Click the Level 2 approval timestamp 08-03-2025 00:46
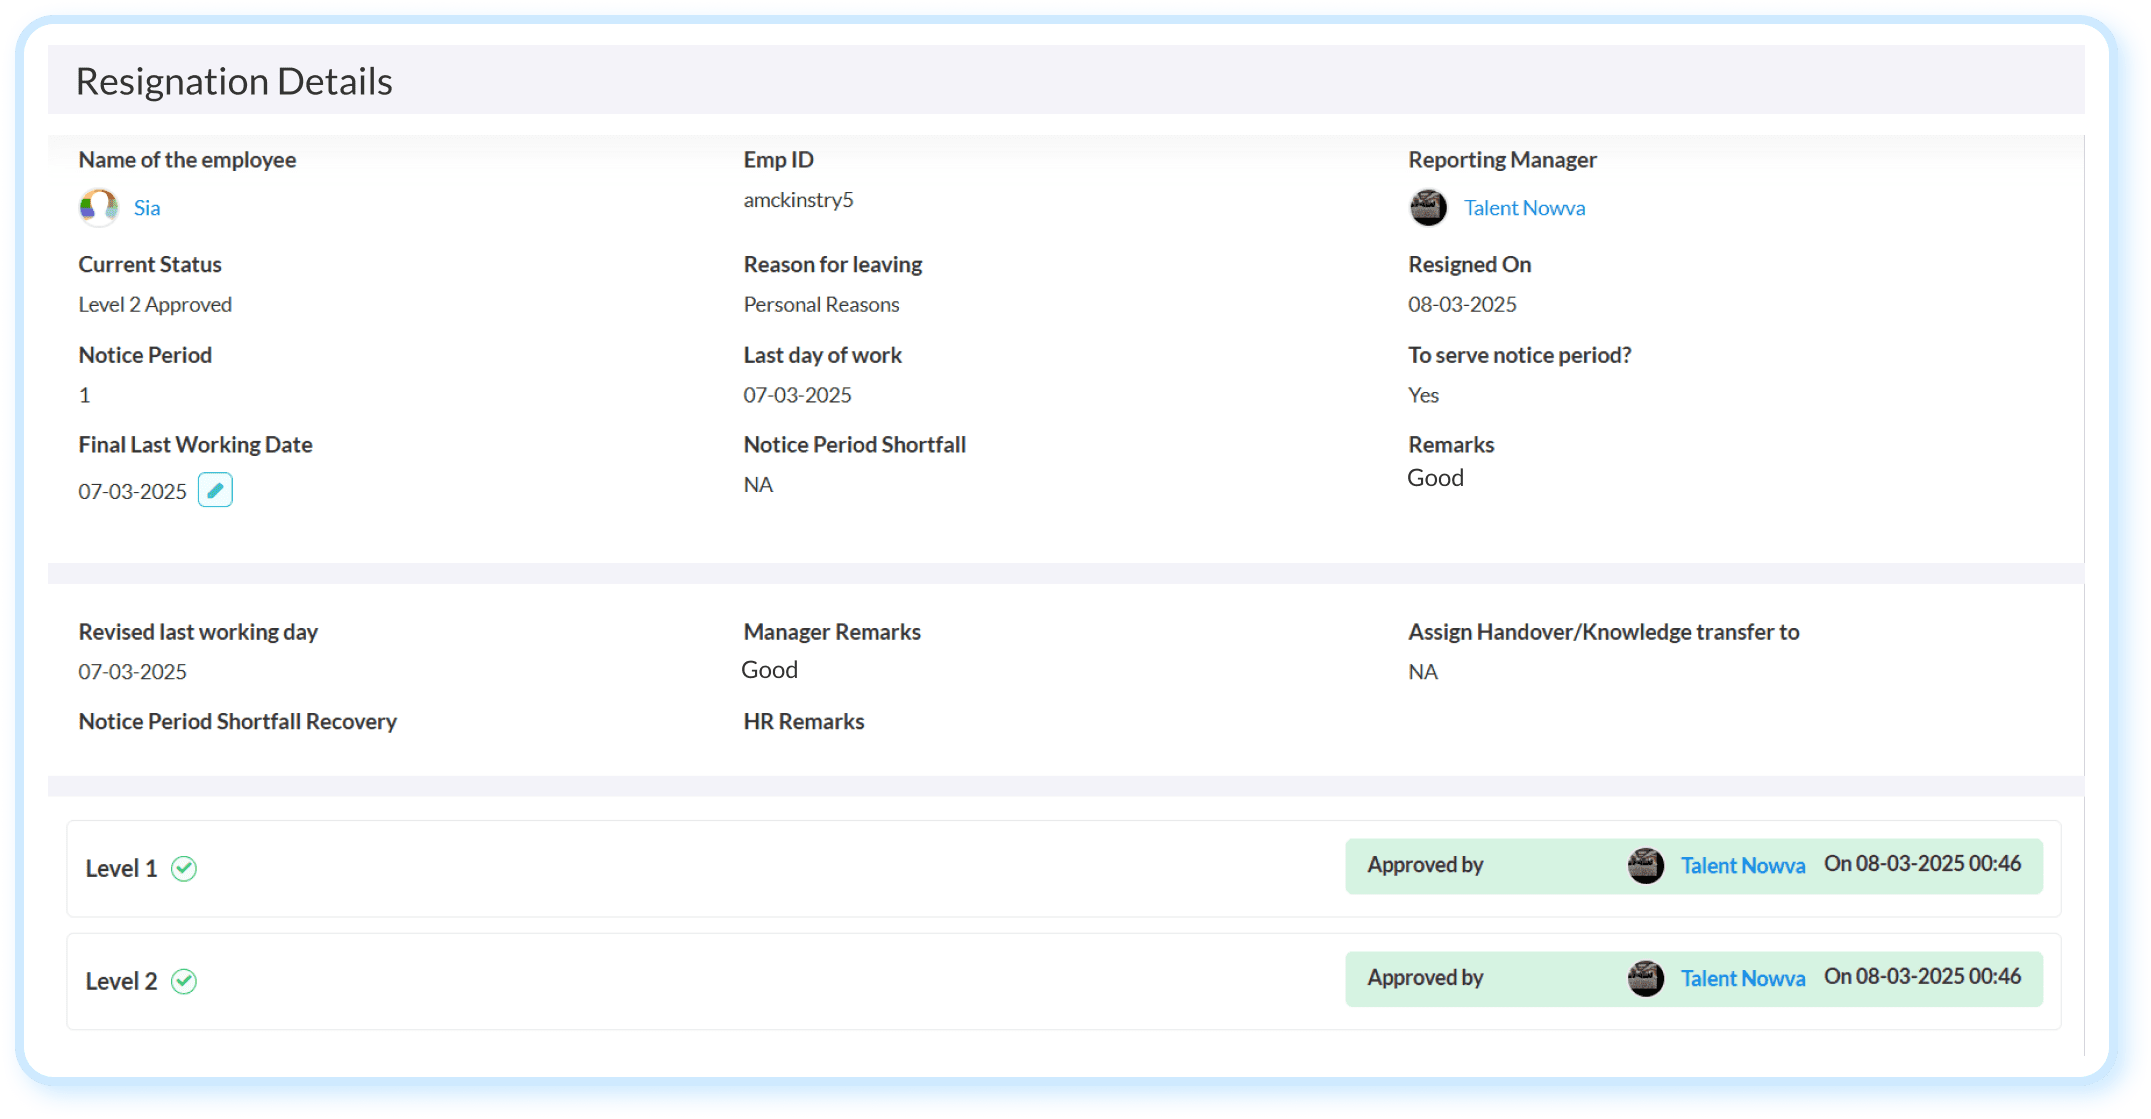Image resolution: width=2151 pixels, height=1119 pixels. coord(1922,977)
